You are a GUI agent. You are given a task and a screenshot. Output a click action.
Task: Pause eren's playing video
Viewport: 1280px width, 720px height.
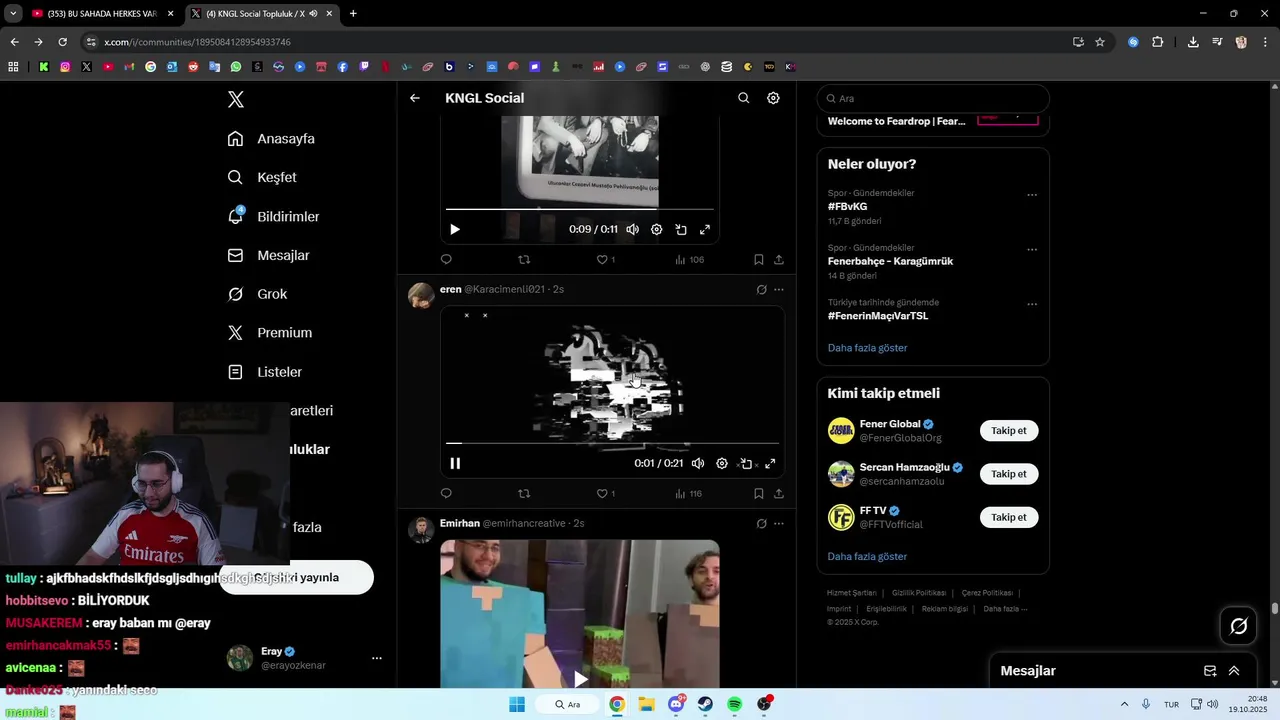tap(455, 463)
